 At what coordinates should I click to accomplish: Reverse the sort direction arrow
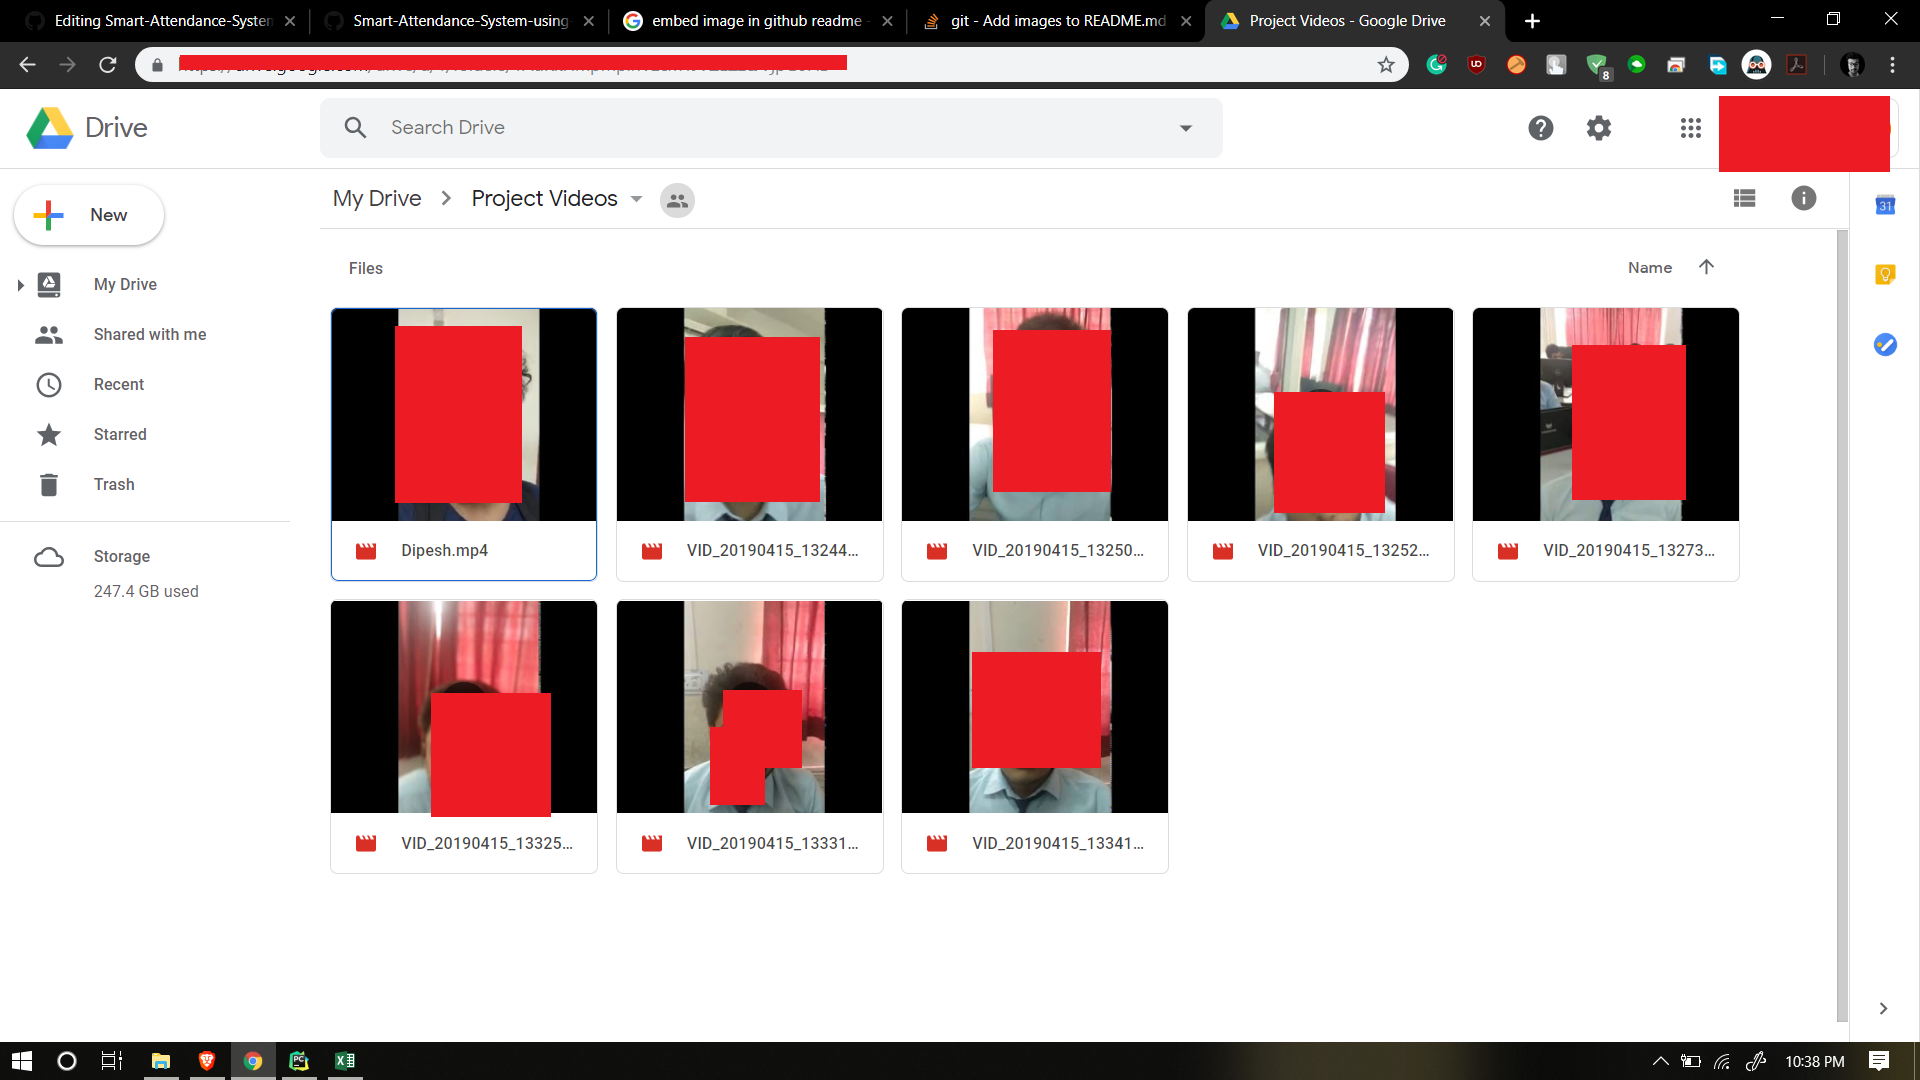tap(1706, 267)
